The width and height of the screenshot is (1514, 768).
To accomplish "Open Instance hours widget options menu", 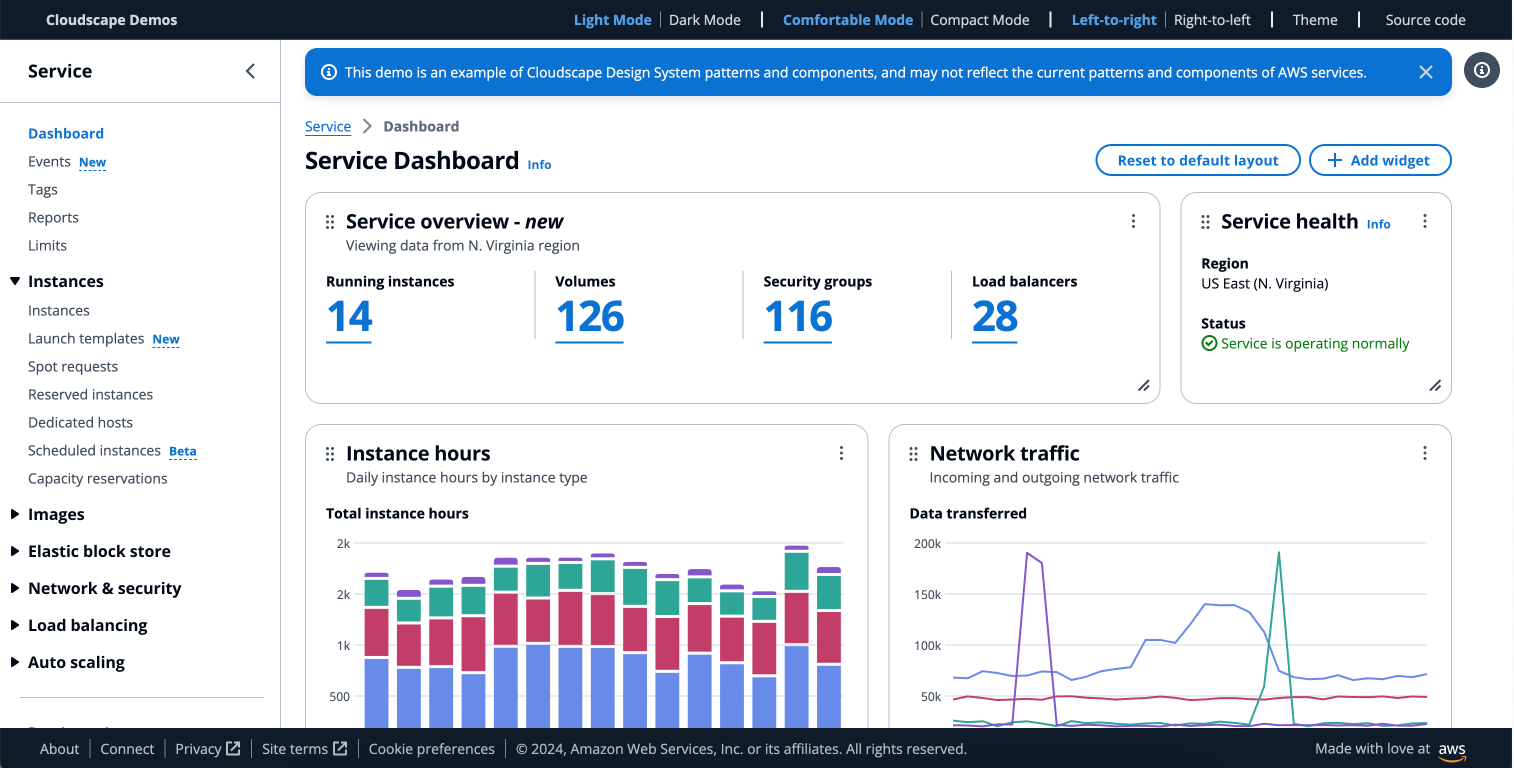I will (841, 453).
